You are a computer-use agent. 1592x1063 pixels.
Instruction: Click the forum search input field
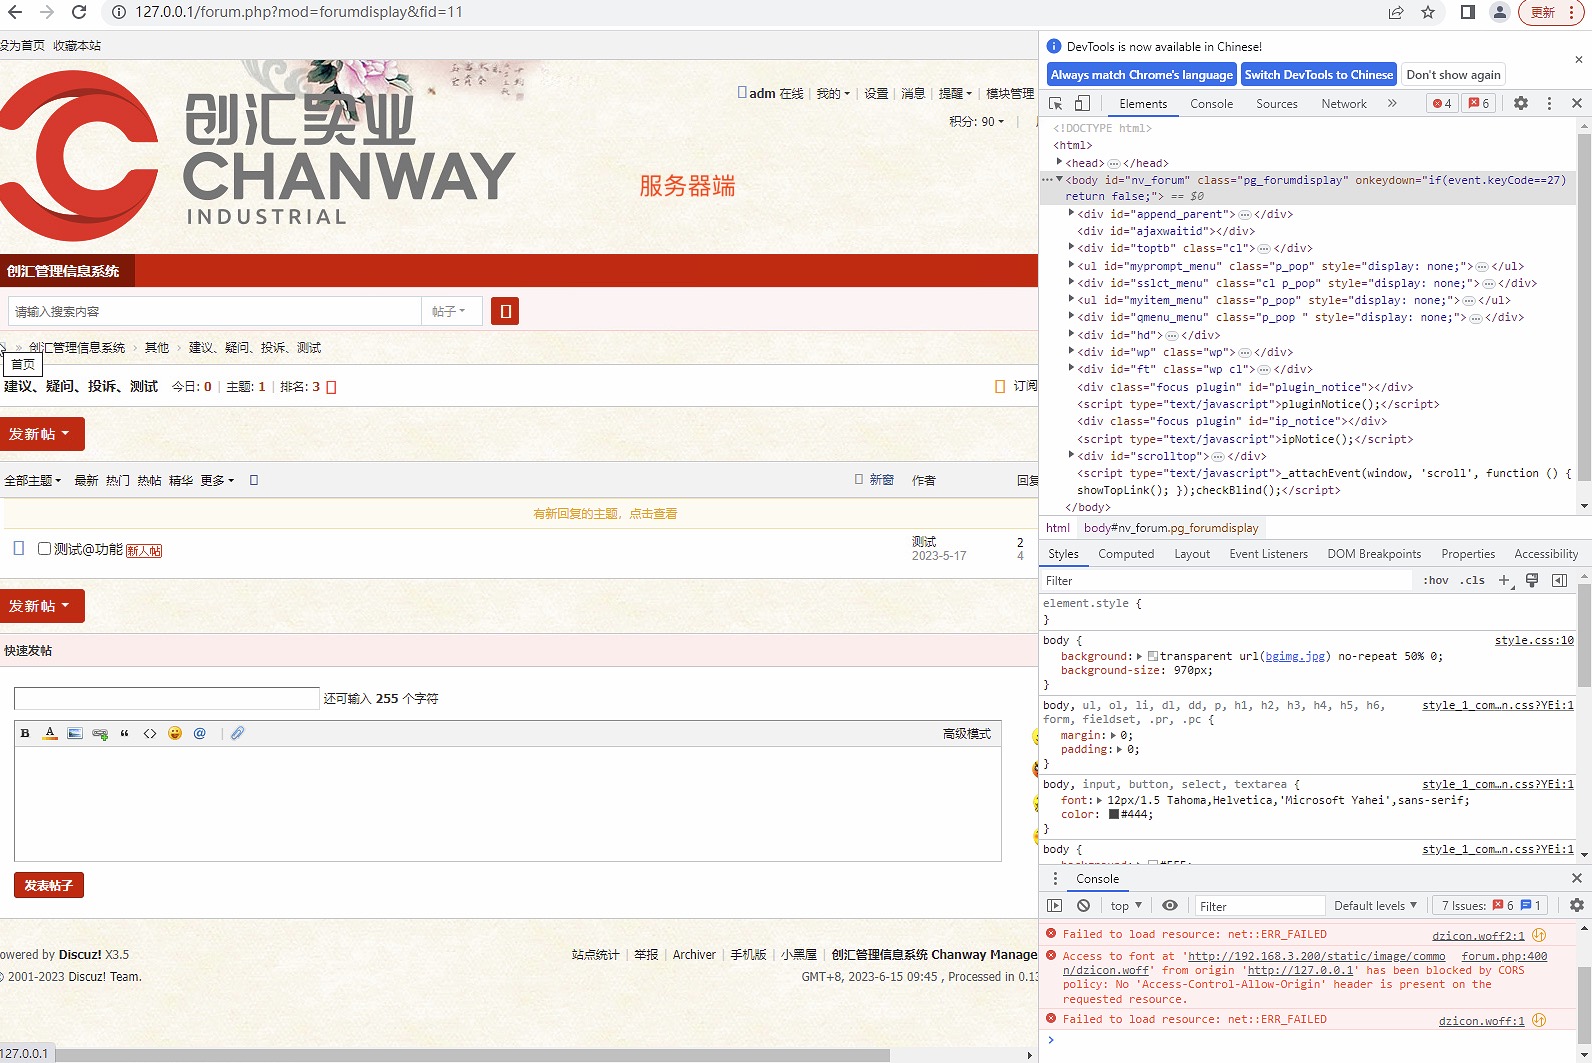tap(215, 311)
